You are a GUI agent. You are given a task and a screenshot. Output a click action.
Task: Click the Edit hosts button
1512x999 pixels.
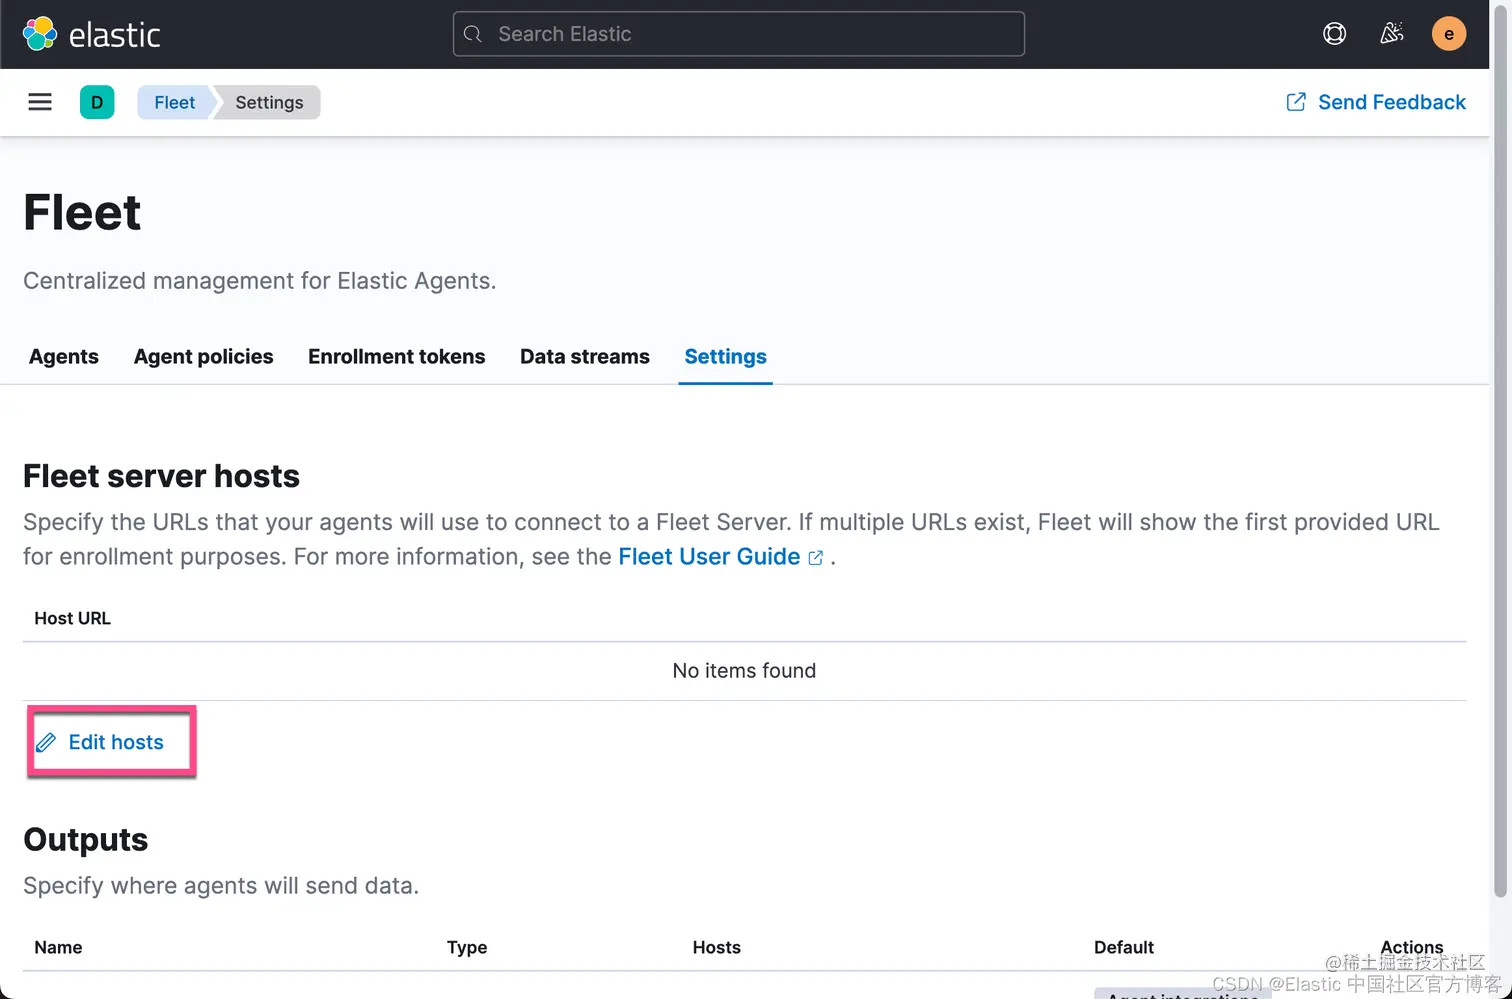coord(100,742)
